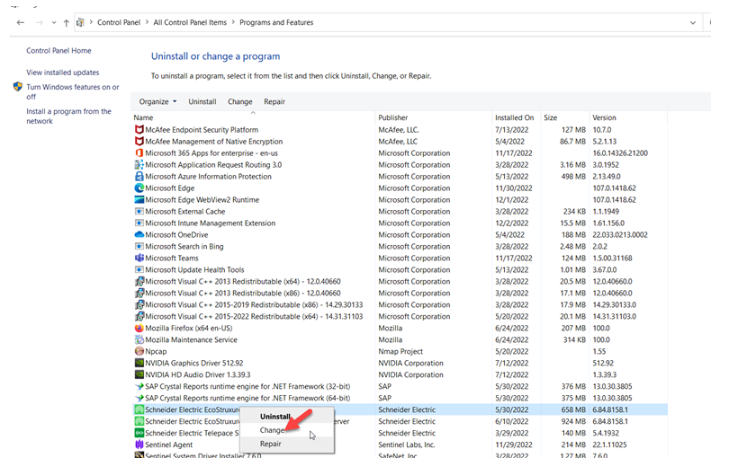Click the McAfee Management of Native Encryption icon
This screenshot has height=473, width=737.
pyautogui.click(x=139, y=141)
